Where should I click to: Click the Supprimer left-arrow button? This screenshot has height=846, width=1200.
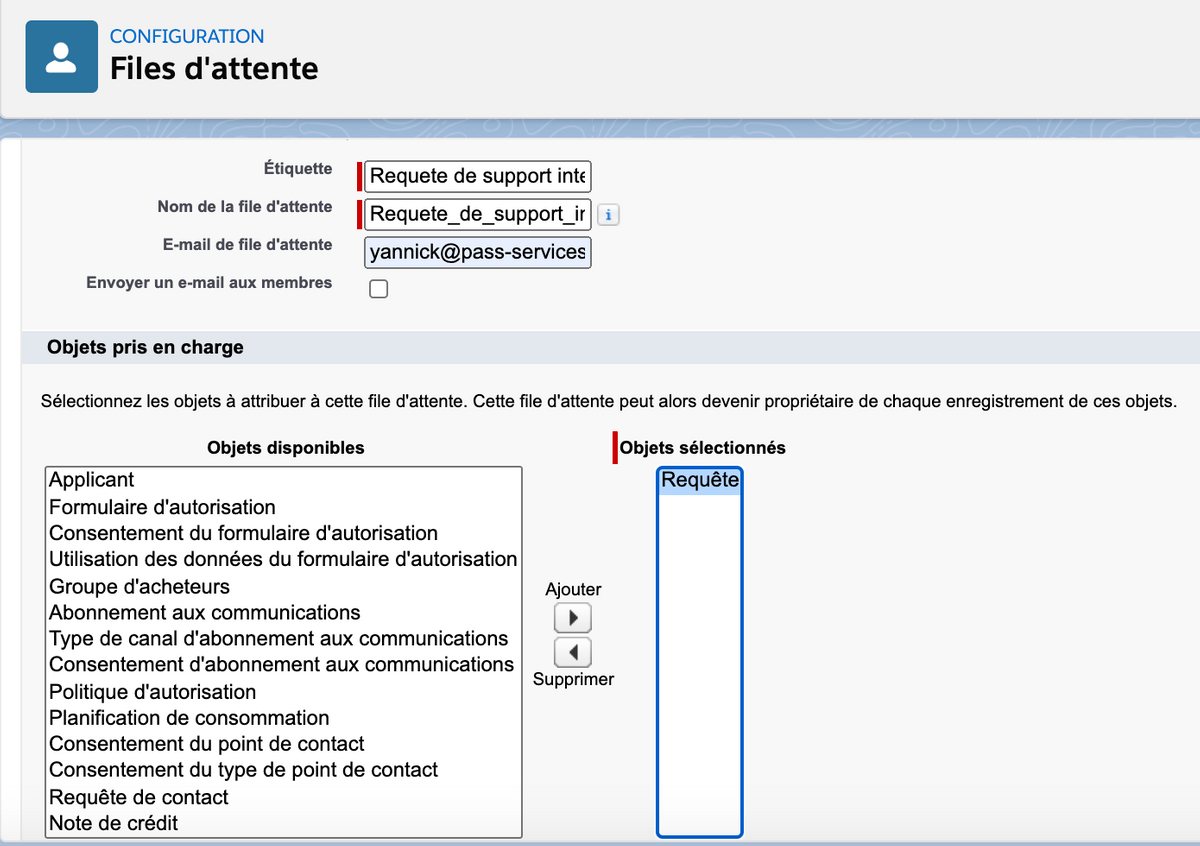573,653
